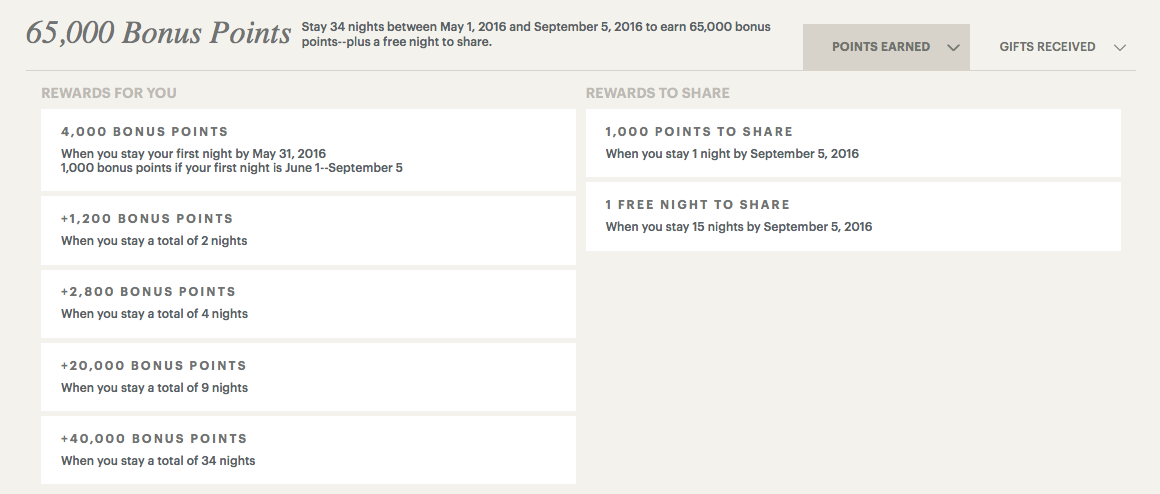Screen dimensions: 1160x494
Task: Click the stay 15 nights condition text
Action: coord(738,227)
